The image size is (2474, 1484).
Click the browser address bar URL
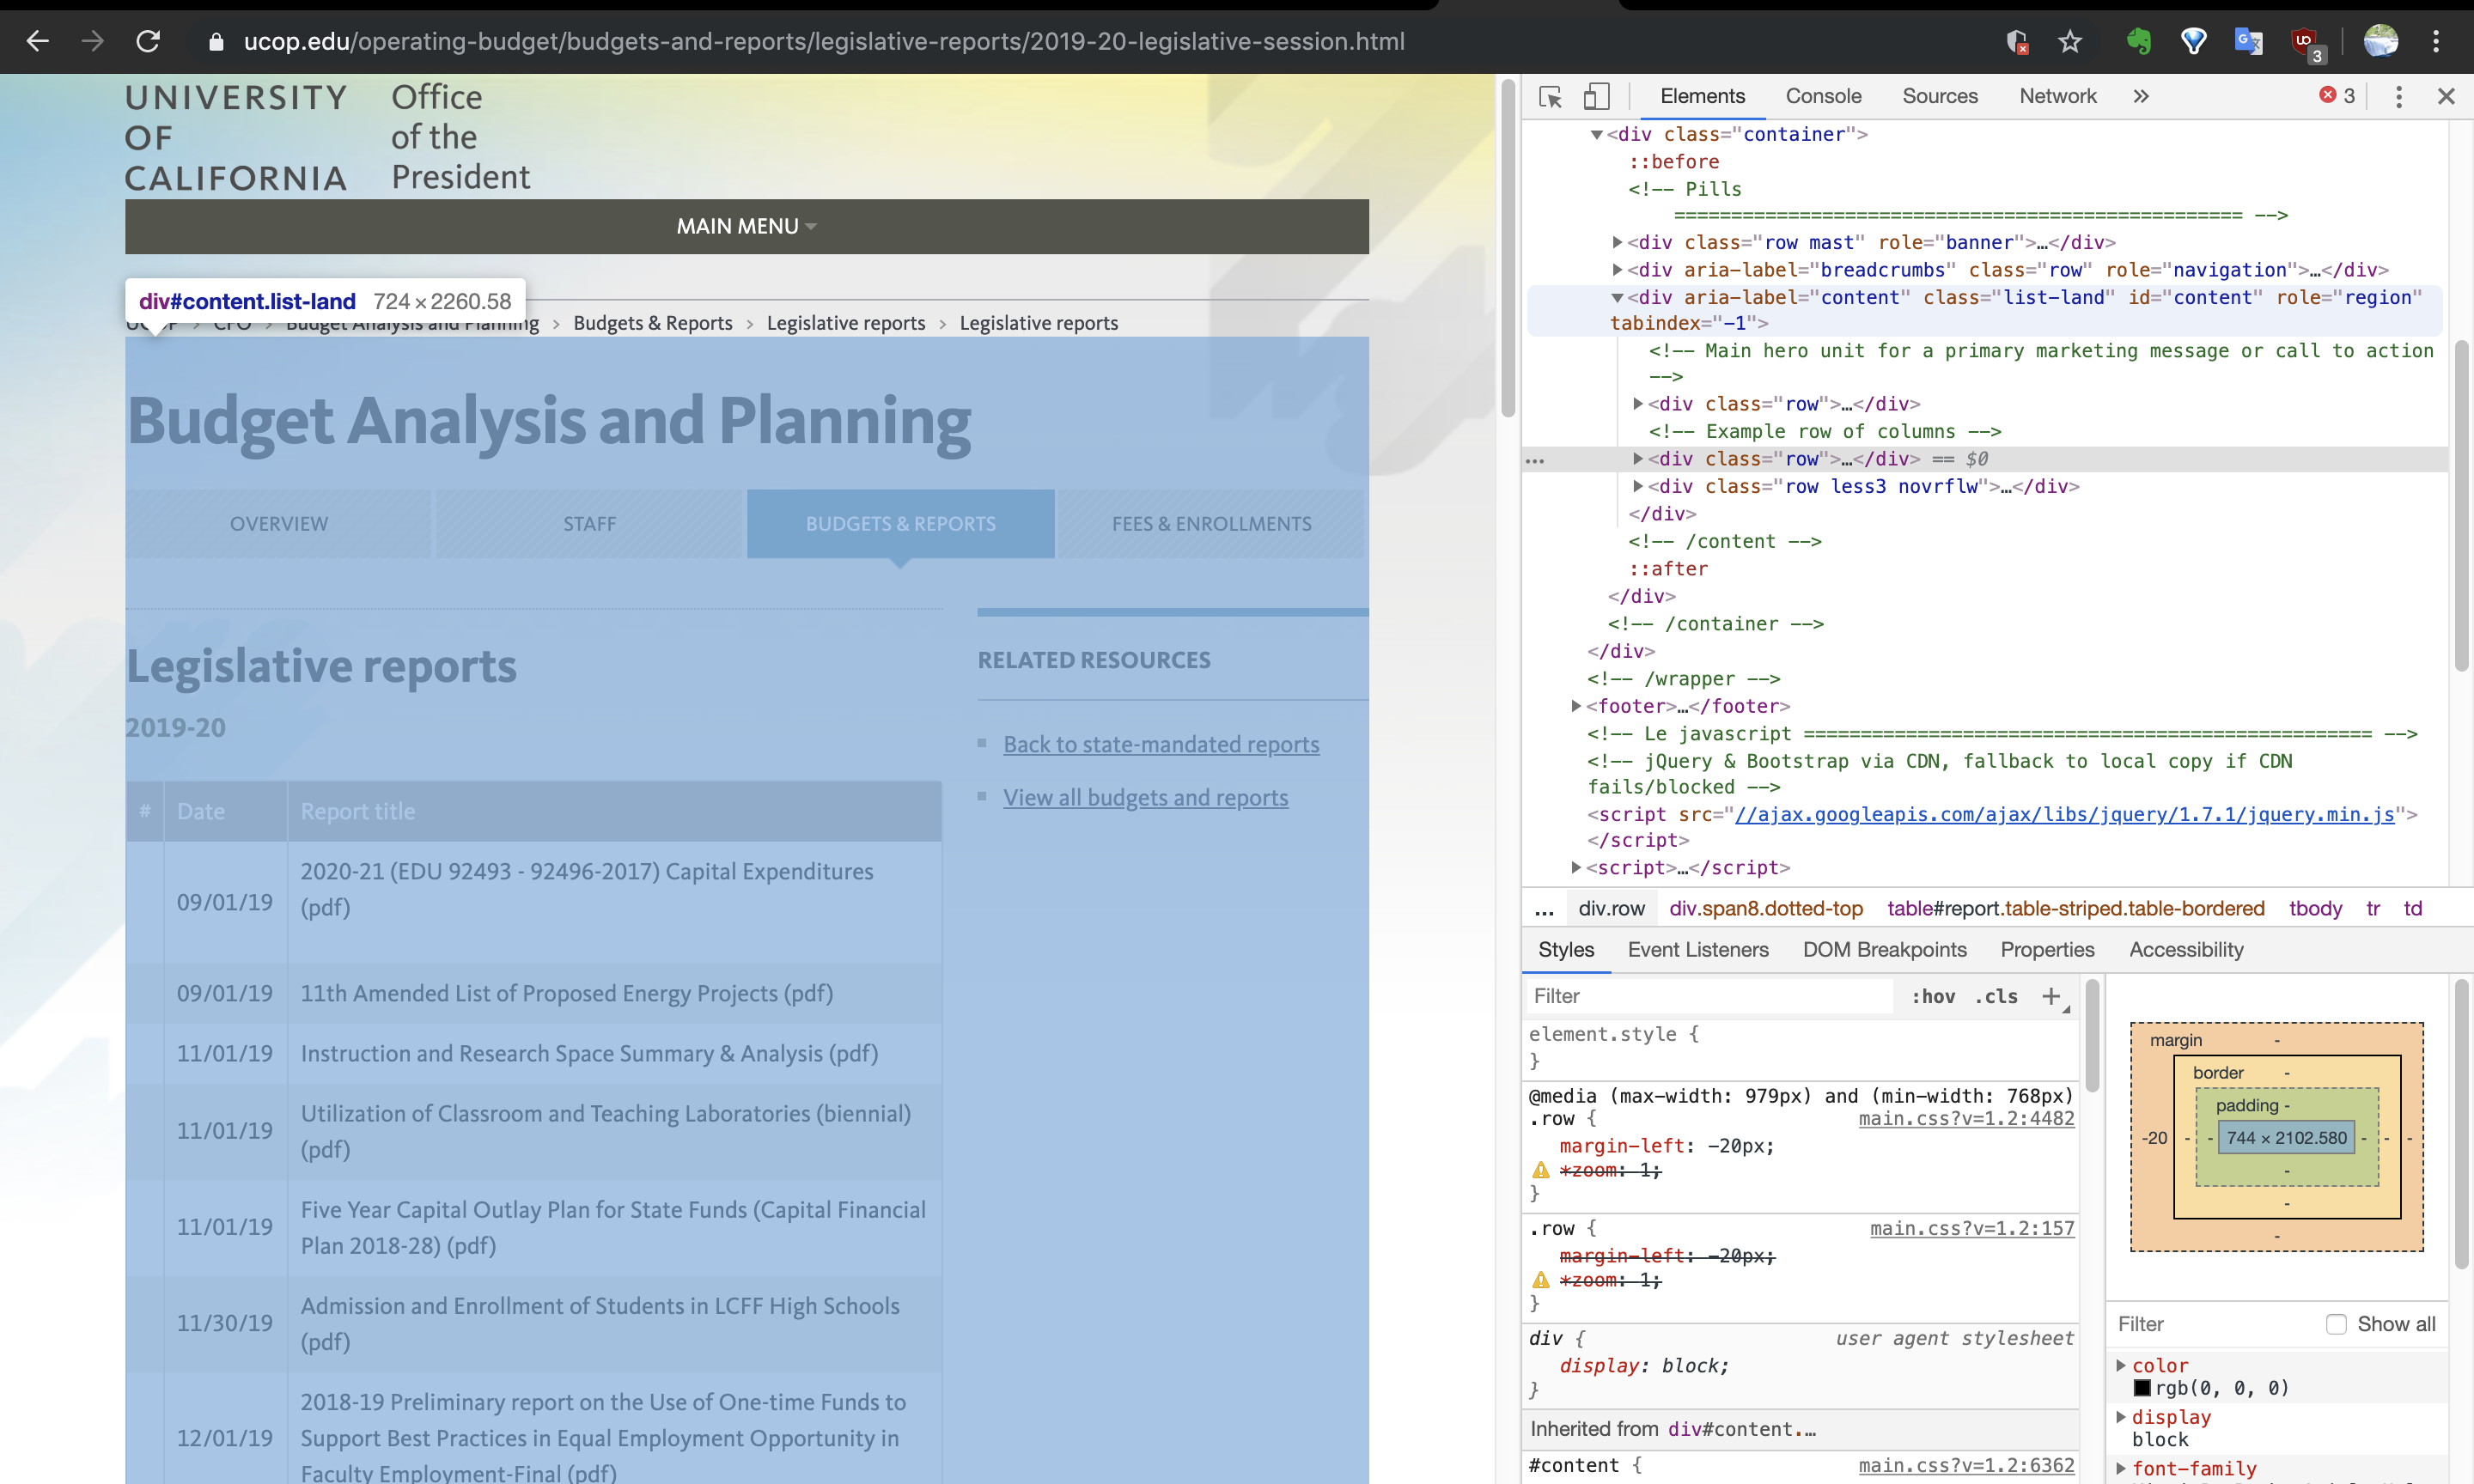[824, 41]
